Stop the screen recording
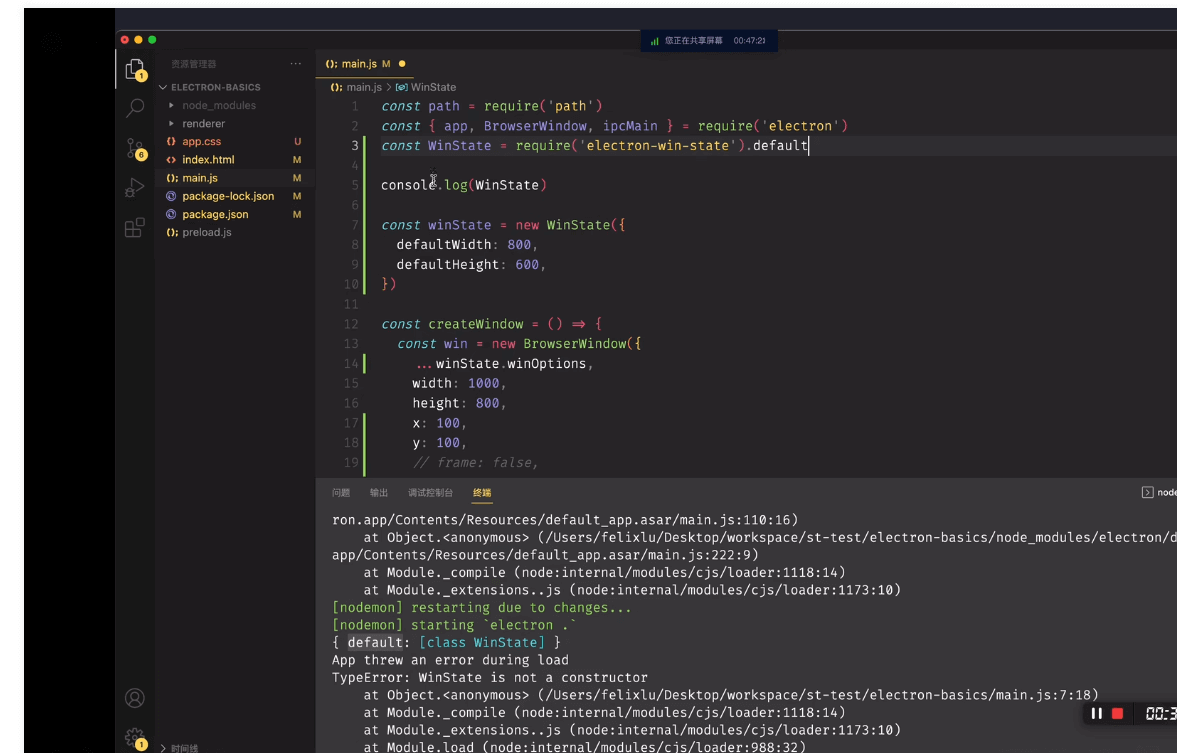The height and width of the screenshot is (753, 1177). 1118,713
